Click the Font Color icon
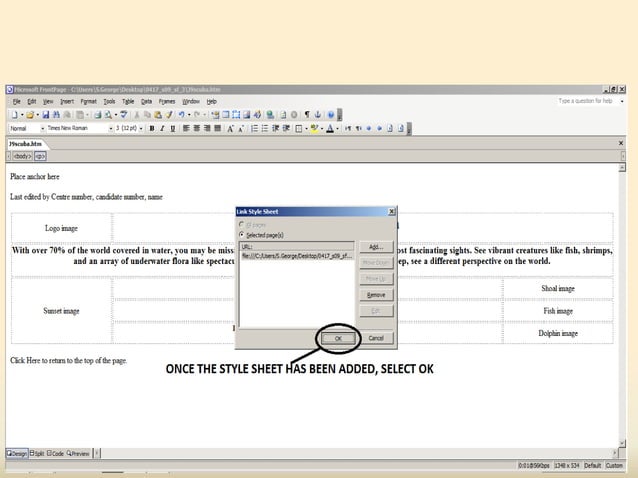Screen dimensions: 638x478 pyautogui.click(x=329, y=129)
